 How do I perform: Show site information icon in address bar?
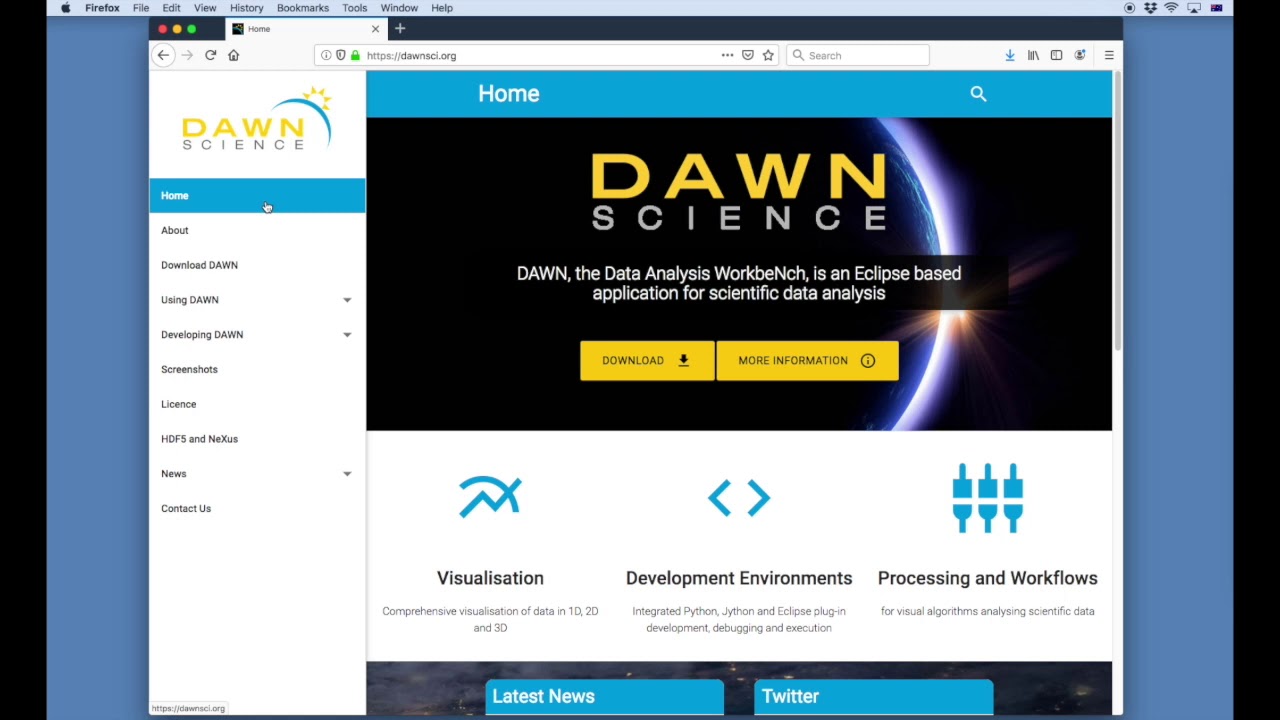[326, 55]
